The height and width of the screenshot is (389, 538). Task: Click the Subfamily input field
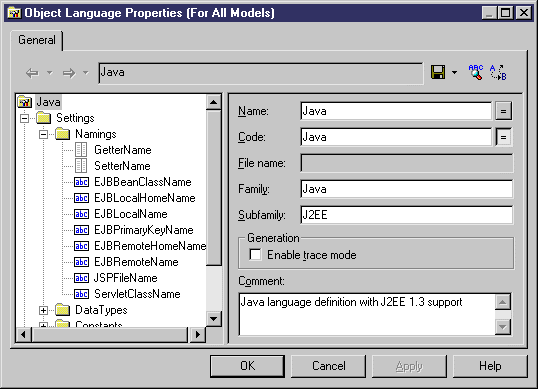coord(407,215)
